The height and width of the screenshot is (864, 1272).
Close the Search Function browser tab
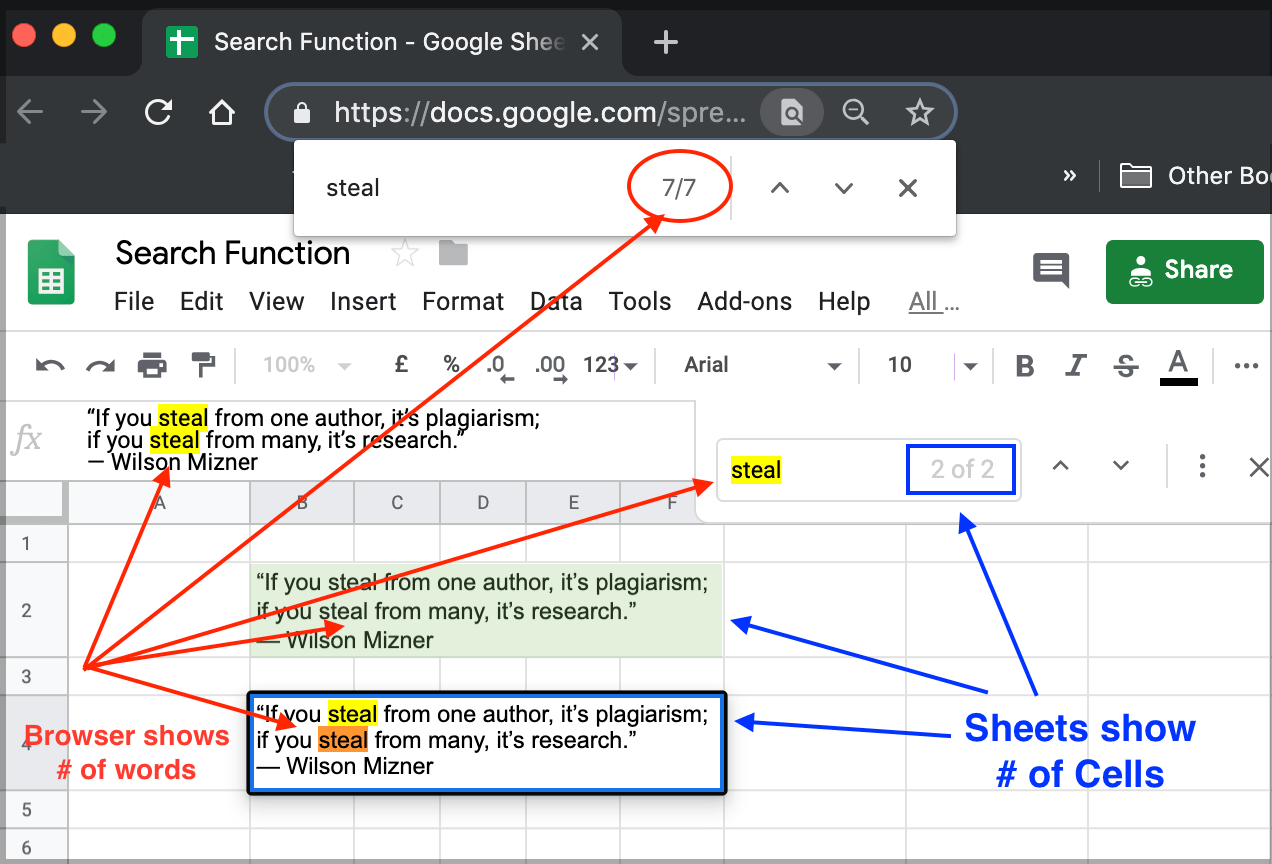pos(590,42)
